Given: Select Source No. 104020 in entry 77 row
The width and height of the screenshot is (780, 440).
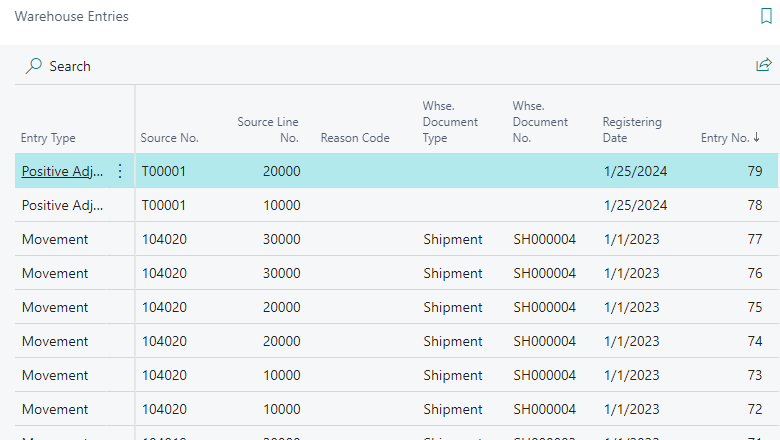Looking at the screenshot, I should [x=164, y=239].
